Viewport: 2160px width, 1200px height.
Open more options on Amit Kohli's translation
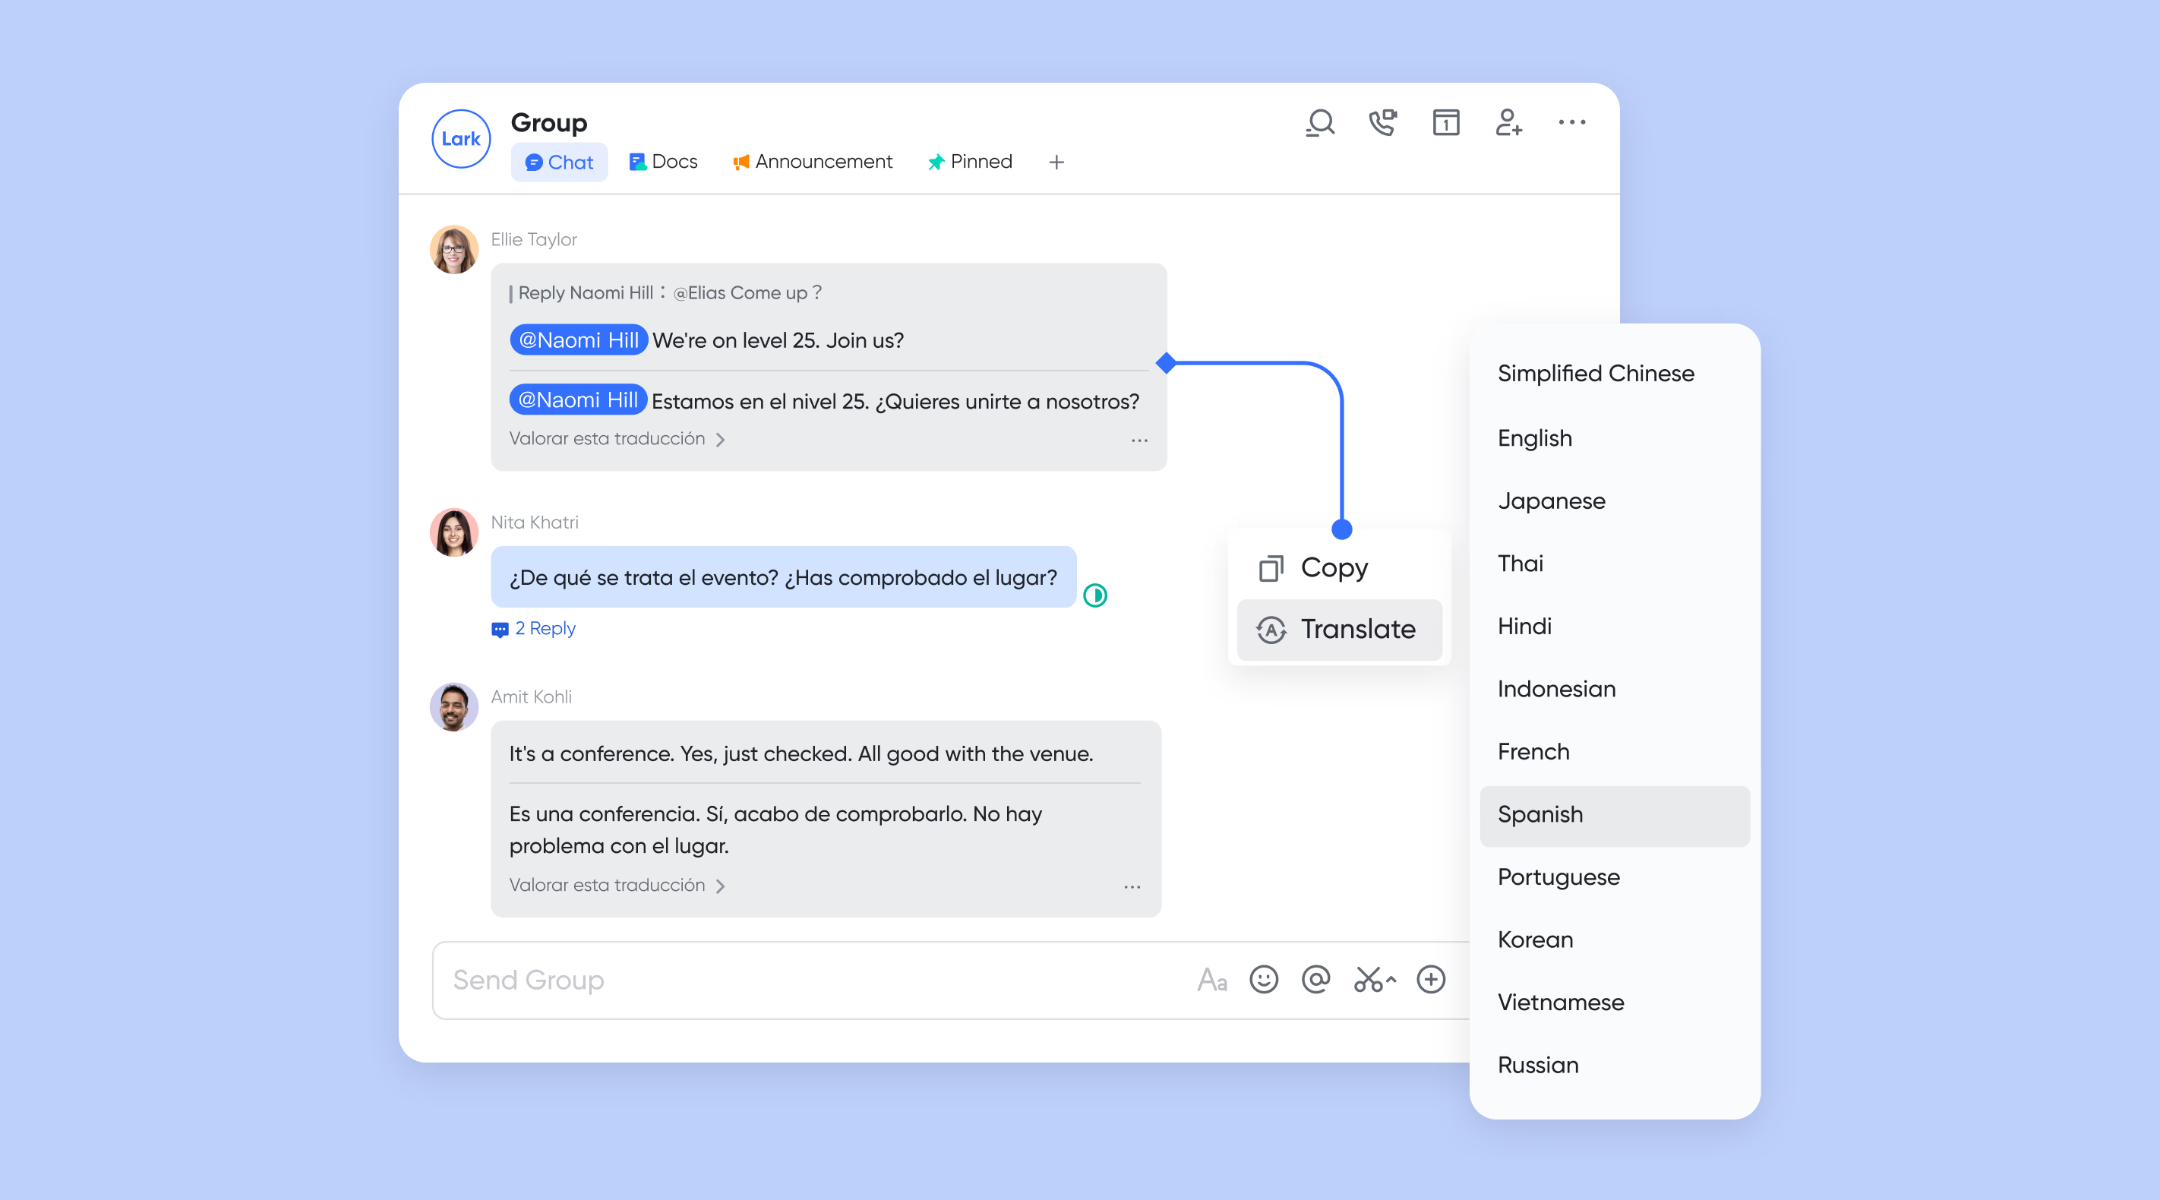pos(1132,887)
